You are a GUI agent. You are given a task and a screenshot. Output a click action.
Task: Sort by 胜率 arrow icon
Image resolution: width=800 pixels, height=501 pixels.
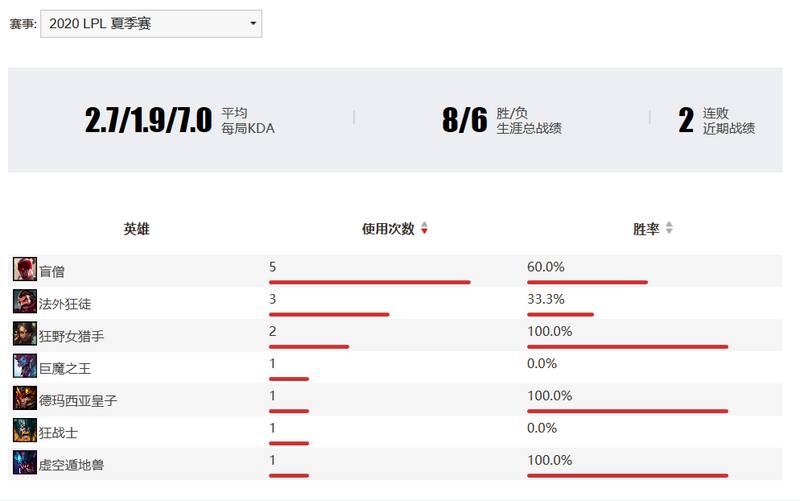tap(669, 228)
